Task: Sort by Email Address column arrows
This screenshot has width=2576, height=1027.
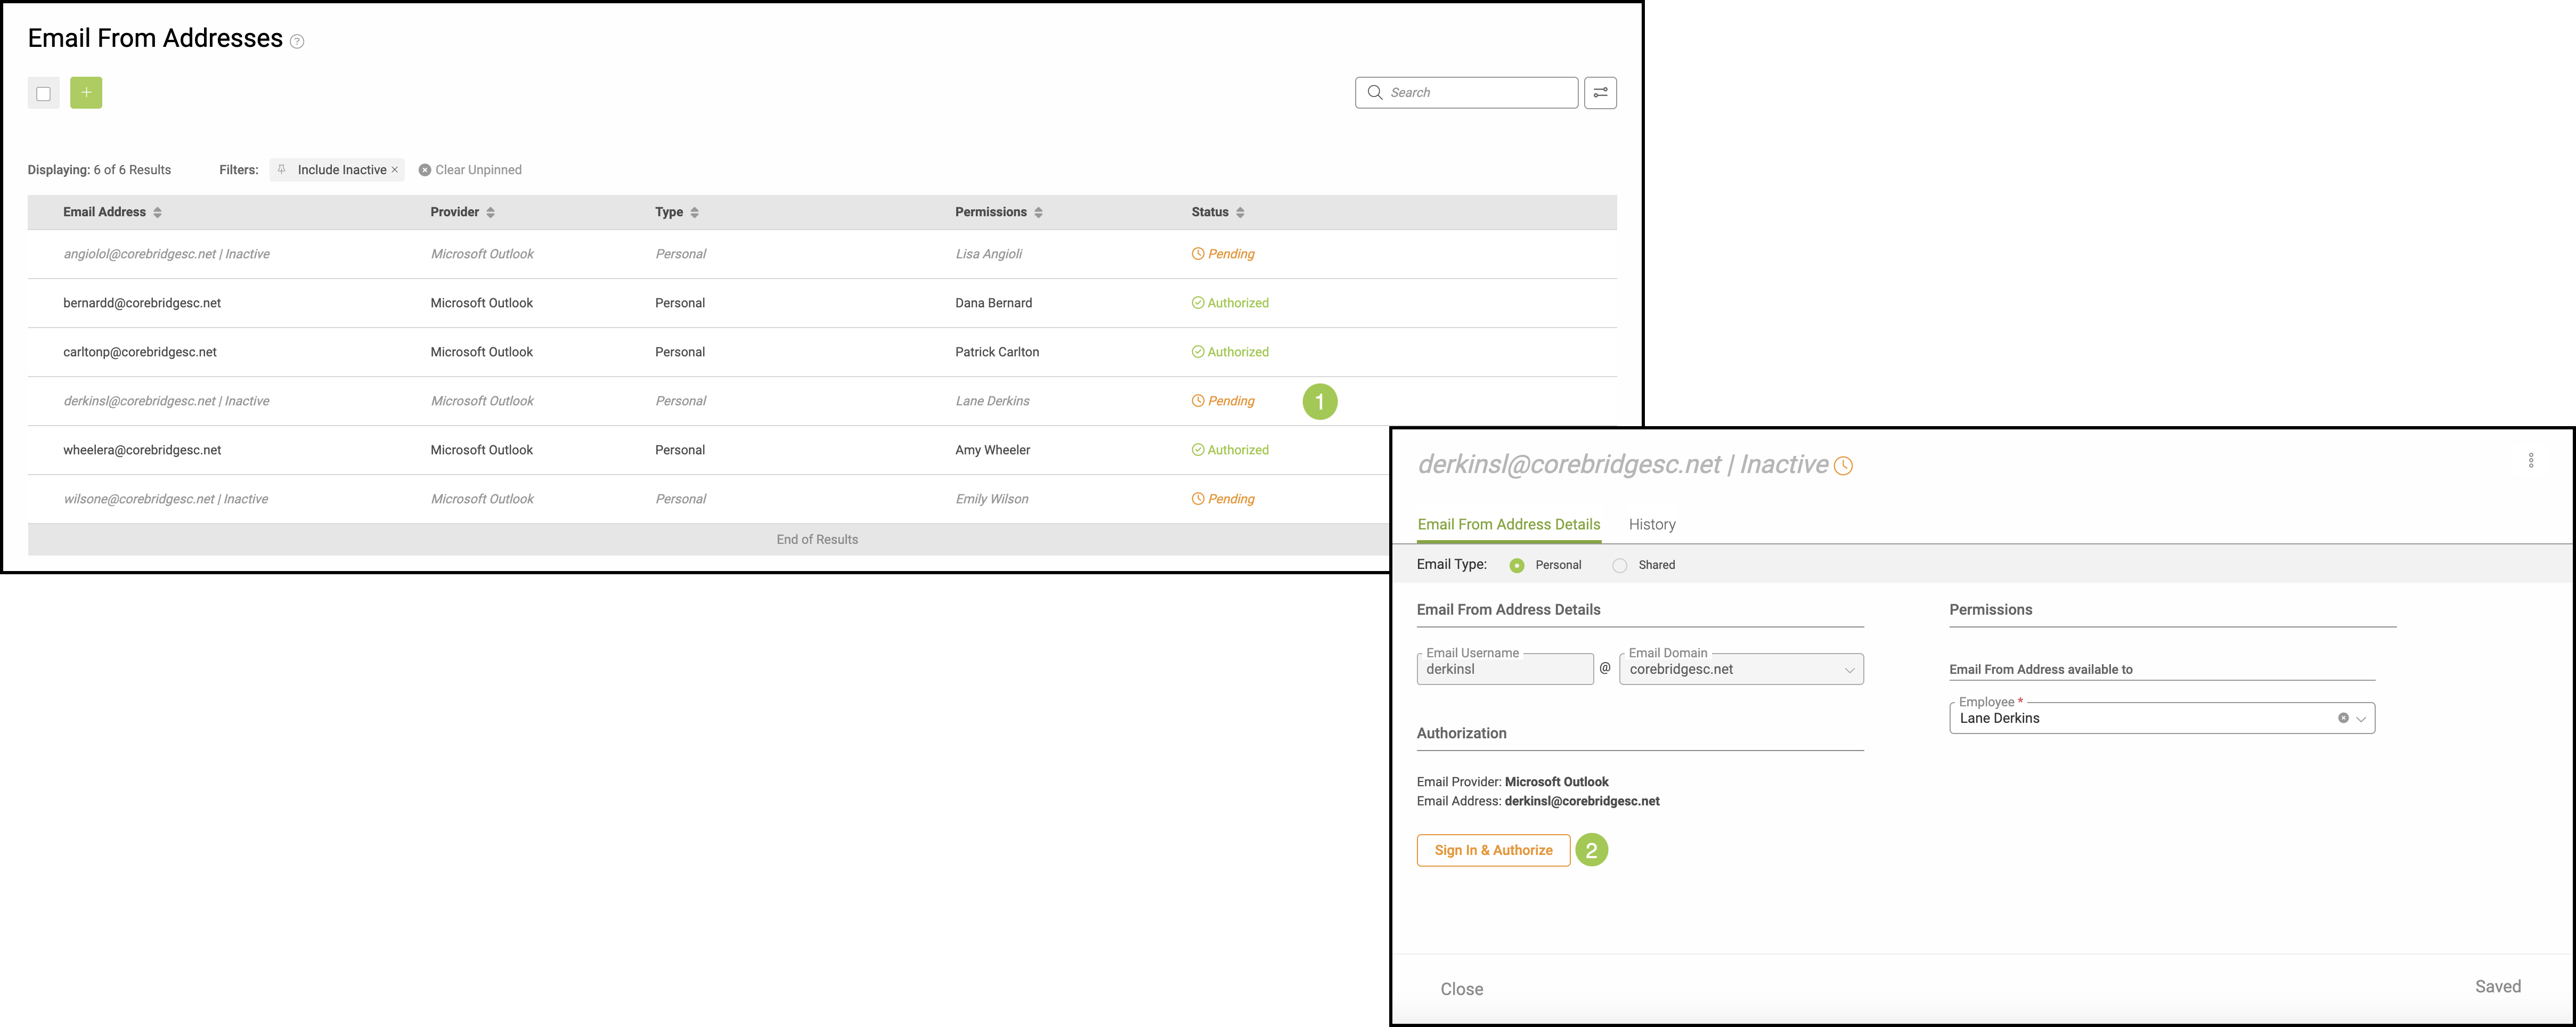Action: coord(157,212)
